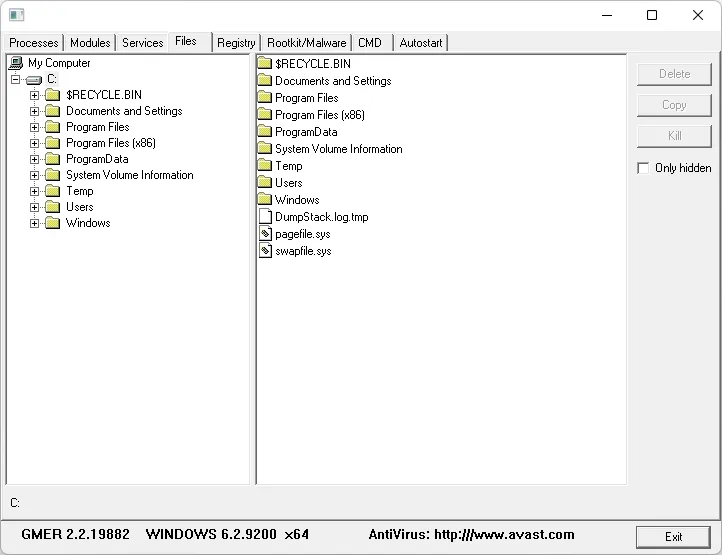Click the GMER app icon in title bar

[x=17, y=15]
